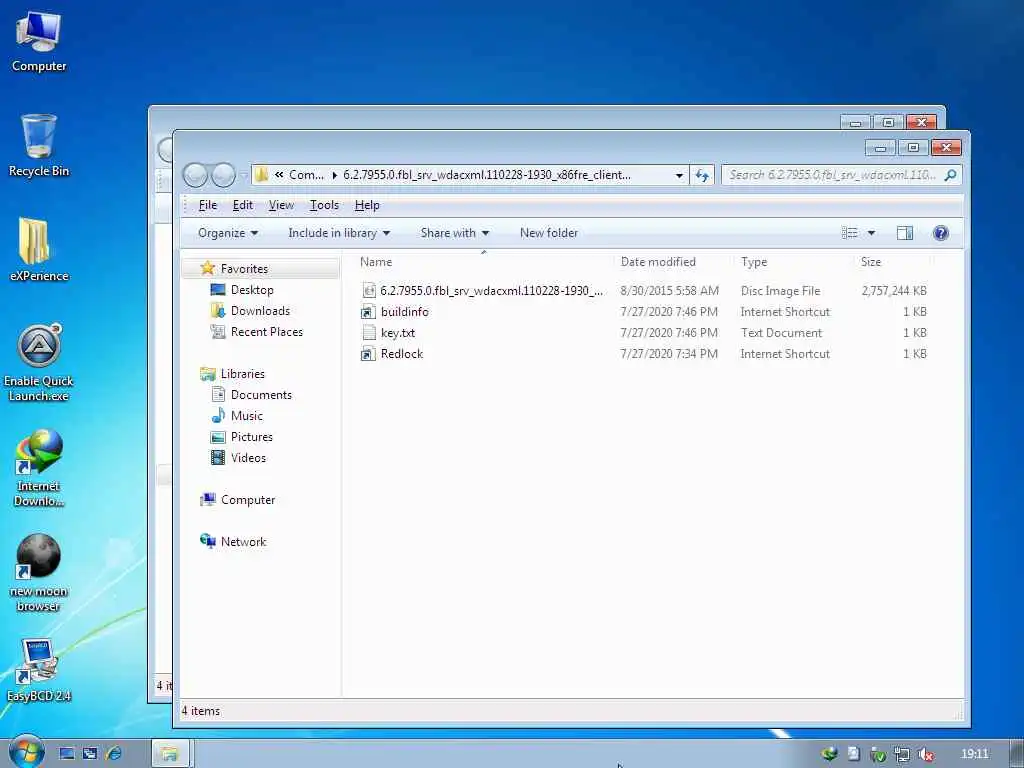1024x768 pixels.
Task: Open Internet Explorer from quick launch
Action: pyautogui.click(x=114, y=754)
